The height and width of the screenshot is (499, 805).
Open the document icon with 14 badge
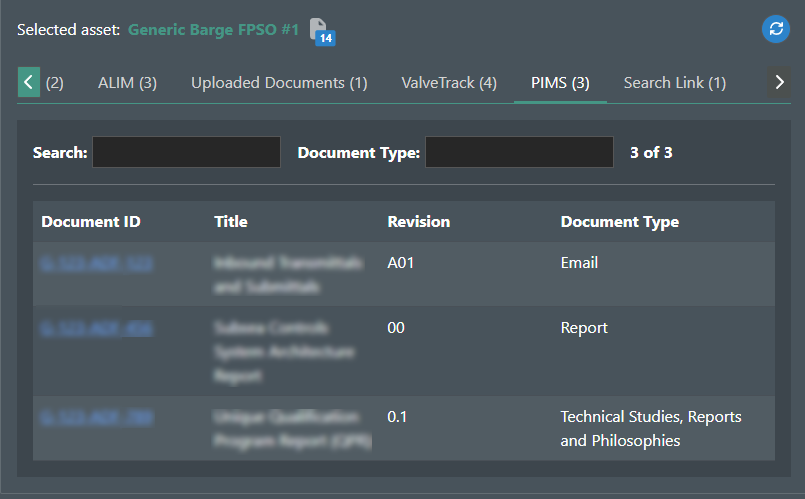320,31
